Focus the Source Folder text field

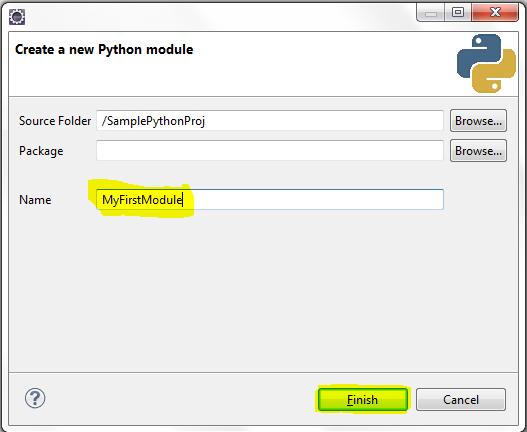pos(270,121)
